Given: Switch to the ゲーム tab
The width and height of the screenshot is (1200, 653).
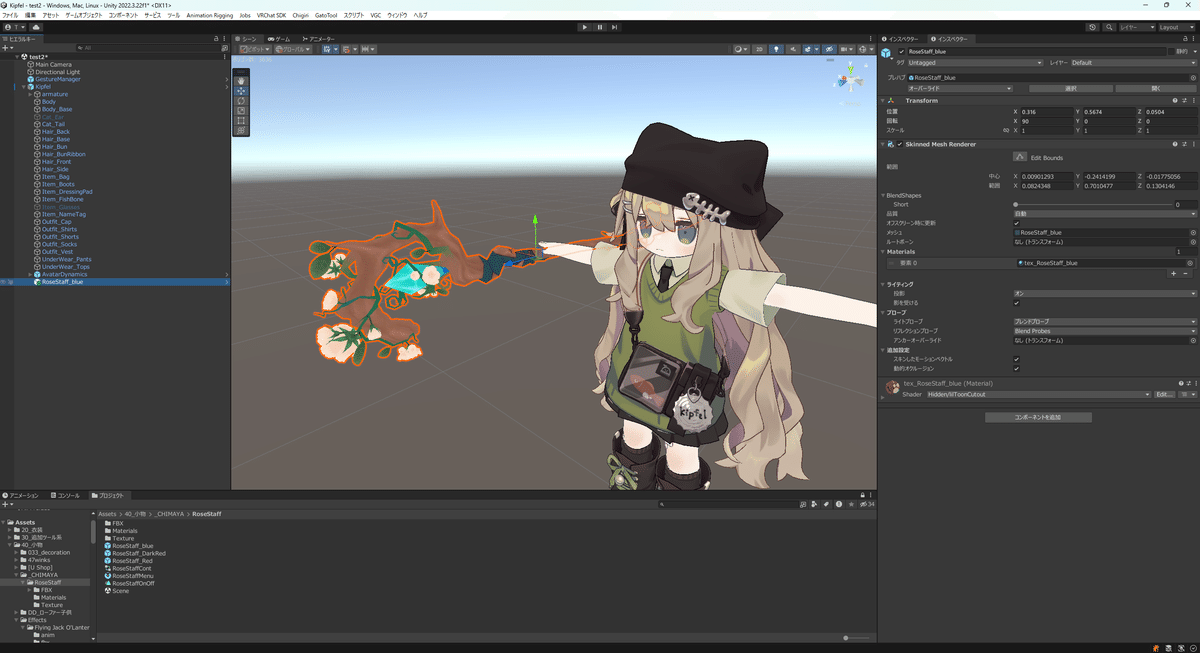Looking at the screenshot, I should click(277, 38).
